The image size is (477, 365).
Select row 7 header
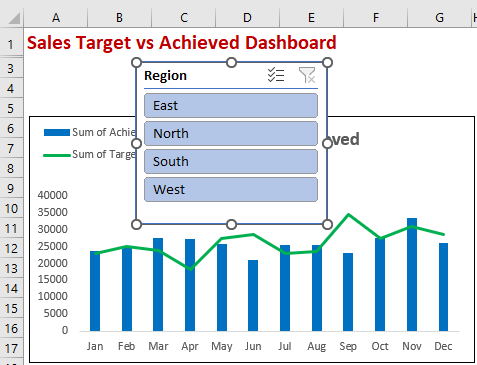[11, 148]
